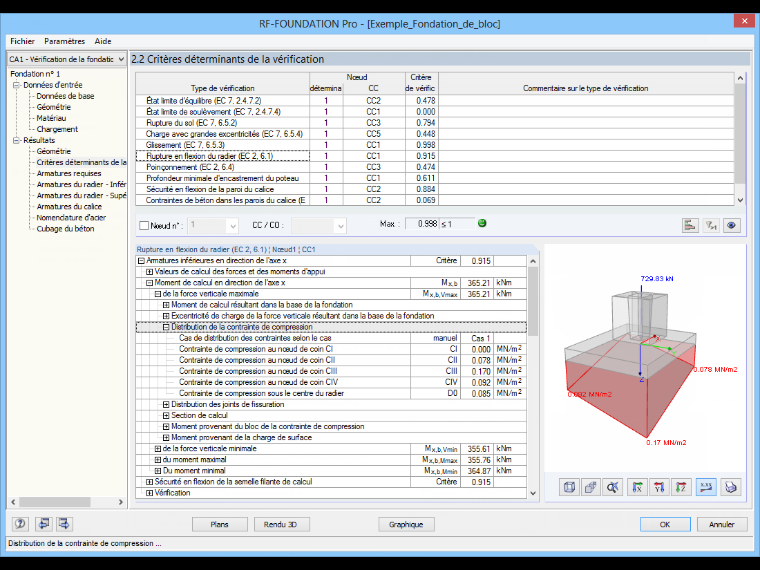The width and height of the screenshot is (760, 570).
Task: Collapse the Données d'entrée tree node
Action: (x=16, y=85)
